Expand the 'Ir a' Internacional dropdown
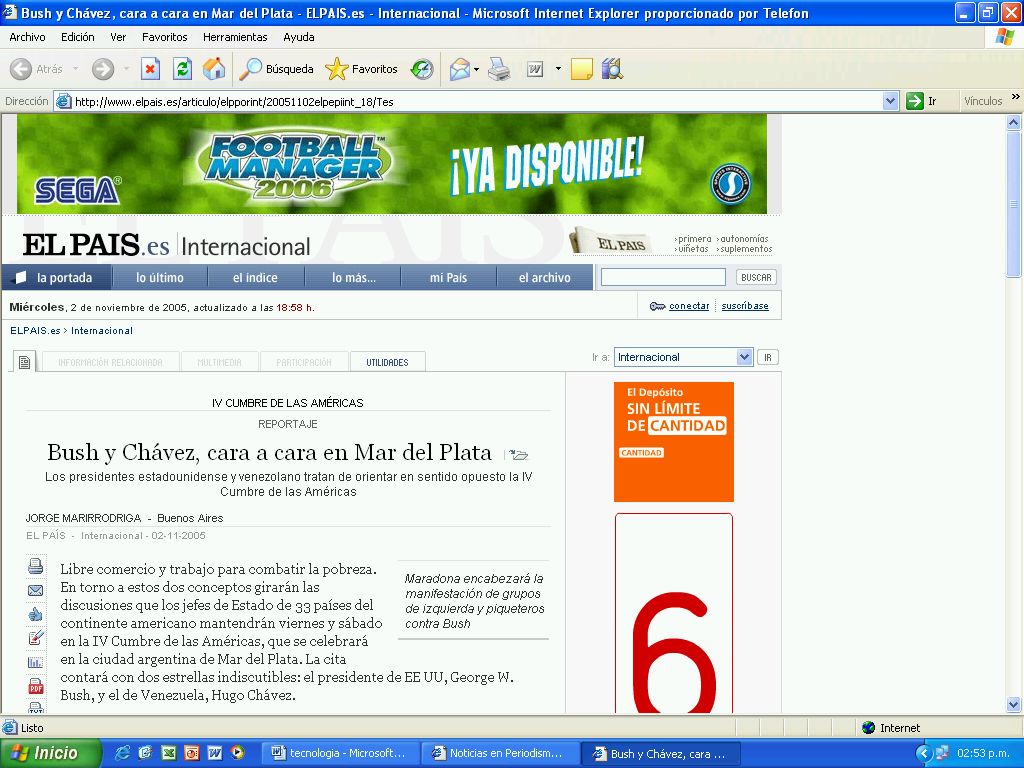The width and height of the screenshot is (1024, 768). (x=744, y=357)
